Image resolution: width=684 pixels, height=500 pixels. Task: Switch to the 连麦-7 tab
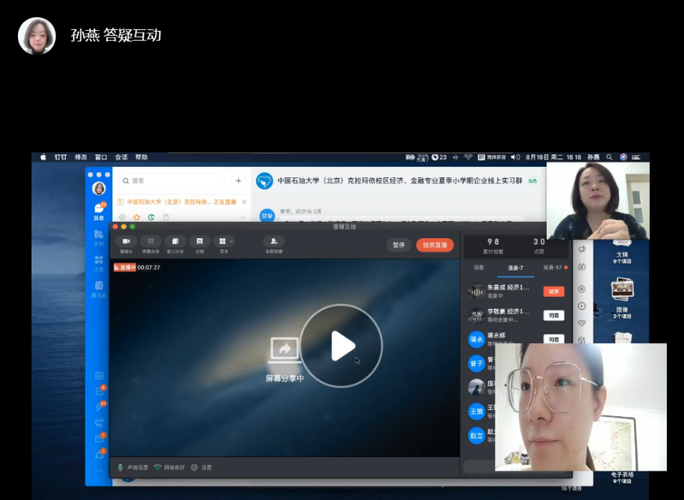pos(516,268)
